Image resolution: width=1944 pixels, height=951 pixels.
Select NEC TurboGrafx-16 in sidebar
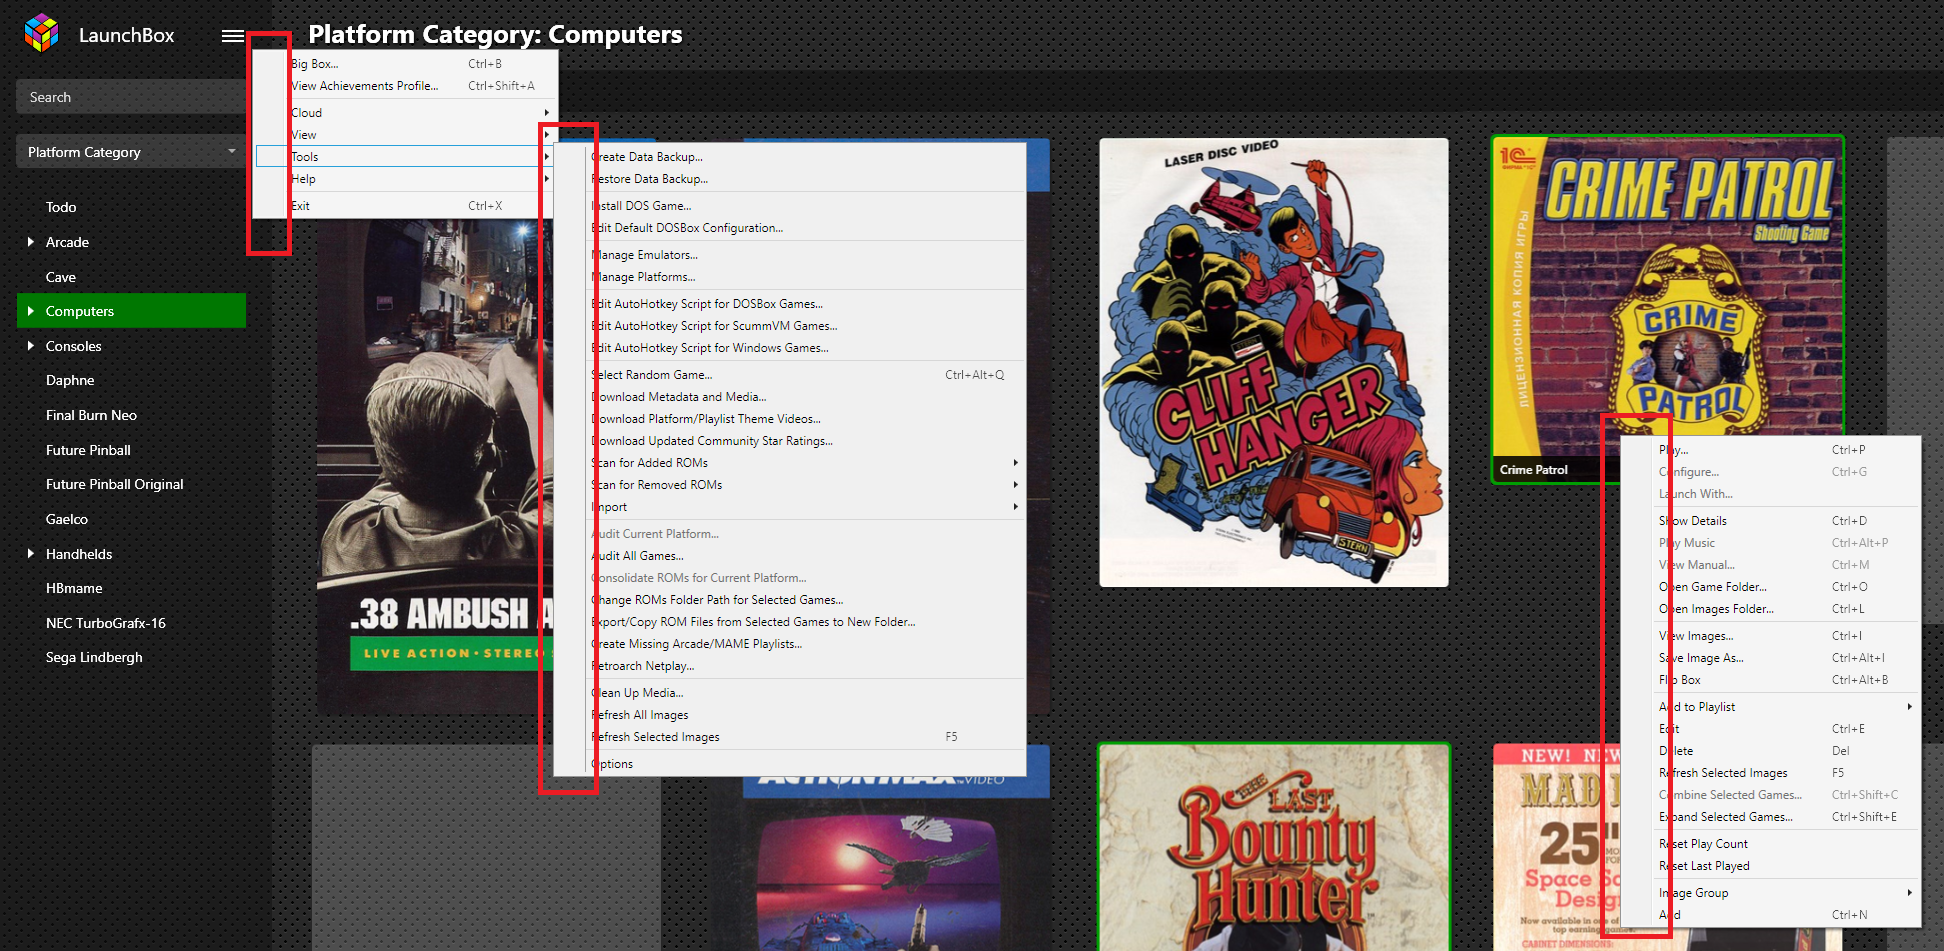tap(106, 623)
